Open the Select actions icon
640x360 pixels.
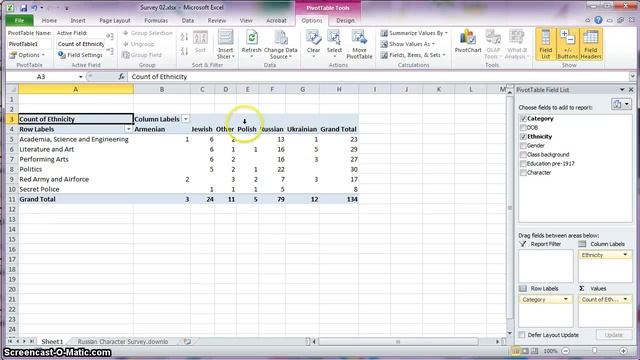334,38
